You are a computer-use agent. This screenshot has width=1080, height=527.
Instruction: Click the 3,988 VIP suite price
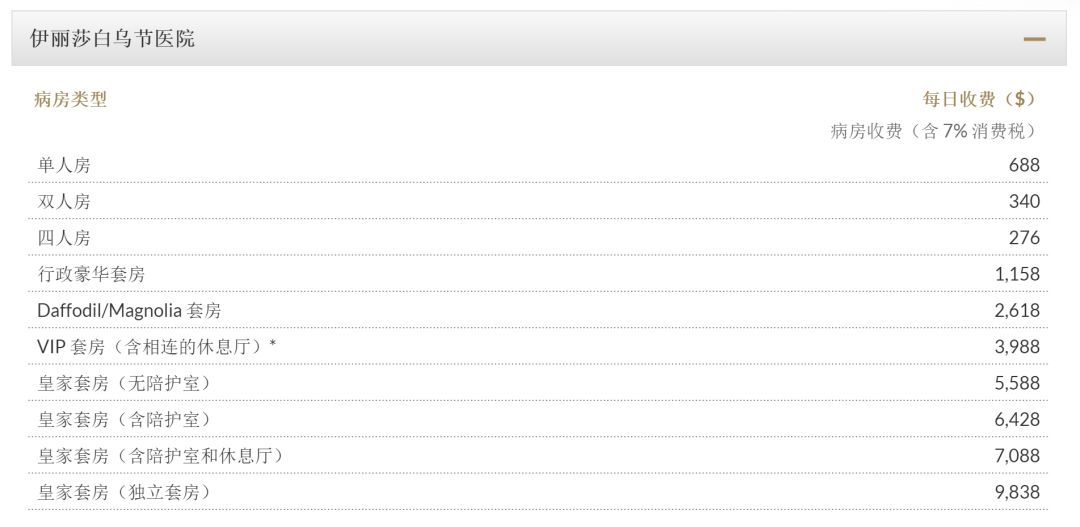click(x=1017, y=347)
